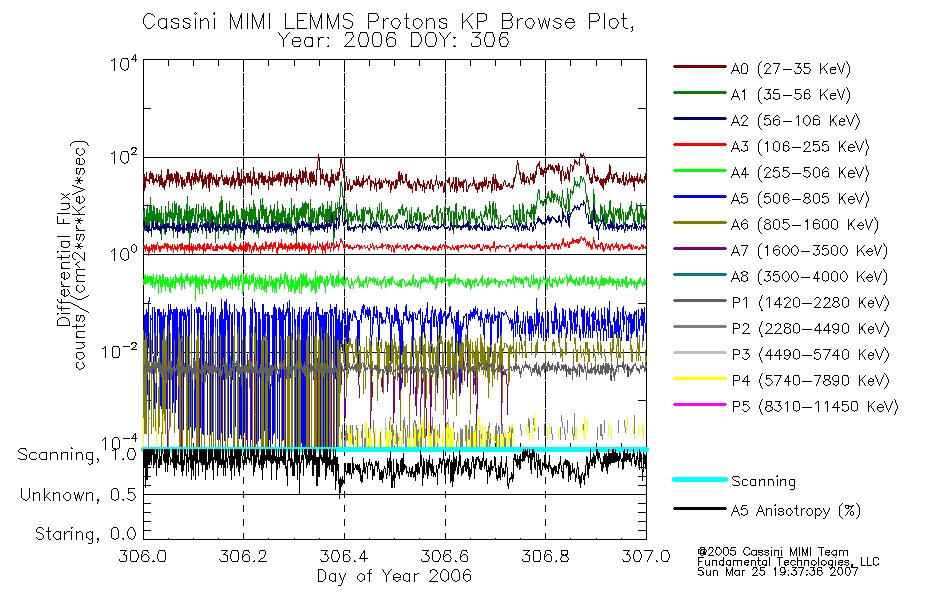
Task: Click the A0 curve peak near 306.87
Action: click(582, 156)
